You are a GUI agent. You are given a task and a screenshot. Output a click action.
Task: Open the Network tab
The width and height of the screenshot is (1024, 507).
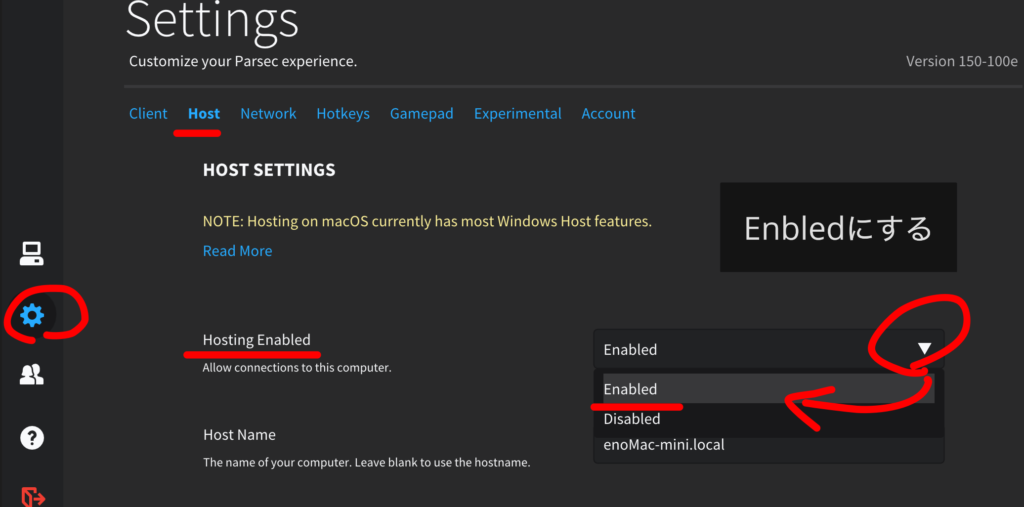[x=268, y=114]
